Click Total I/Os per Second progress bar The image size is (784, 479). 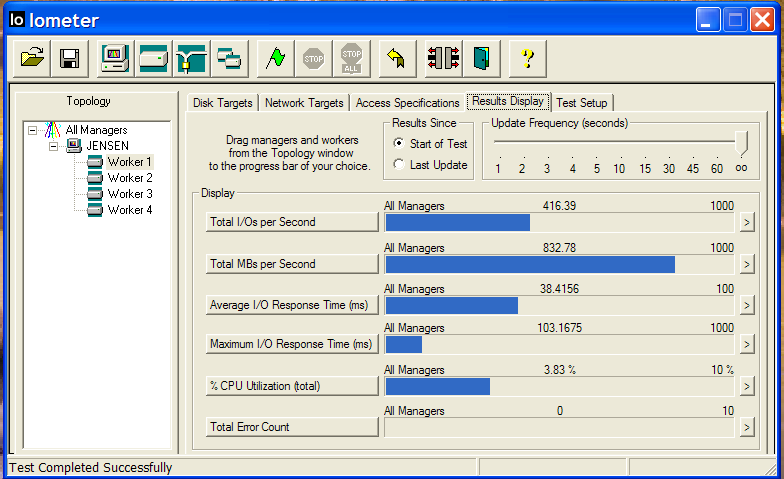[560, 222]
